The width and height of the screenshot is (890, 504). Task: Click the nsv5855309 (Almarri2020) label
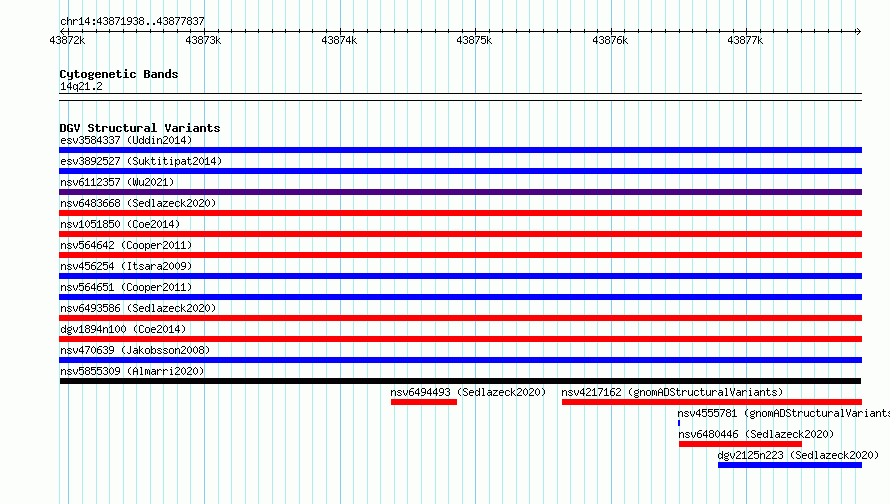[x=132, y=371]
